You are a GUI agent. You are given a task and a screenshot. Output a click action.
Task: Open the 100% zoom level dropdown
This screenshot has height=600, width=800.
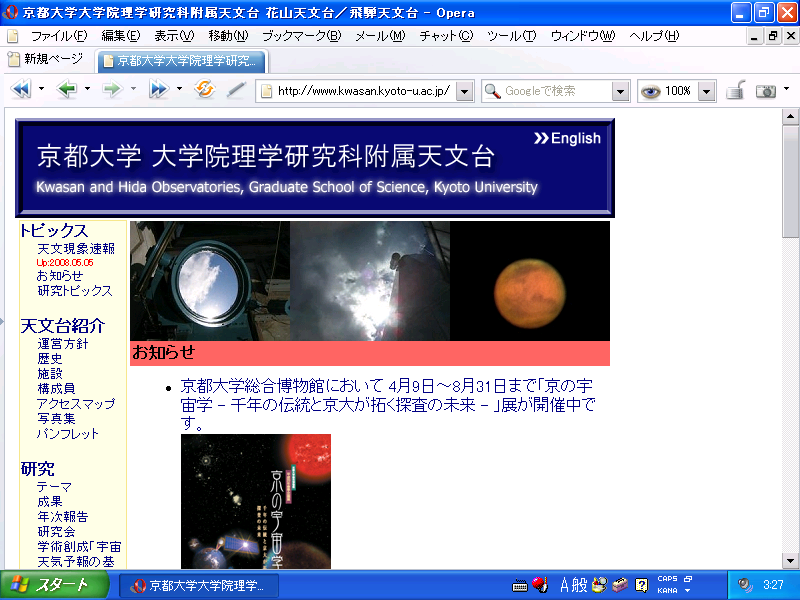[706, 91]
